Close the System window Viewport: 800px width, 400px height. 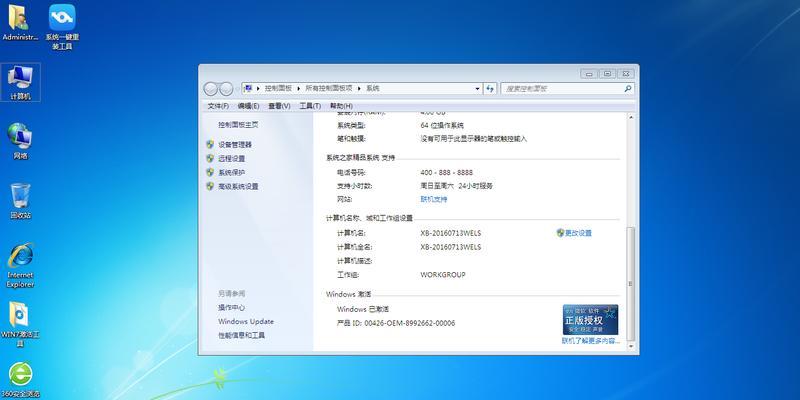[x=626, y=73]
